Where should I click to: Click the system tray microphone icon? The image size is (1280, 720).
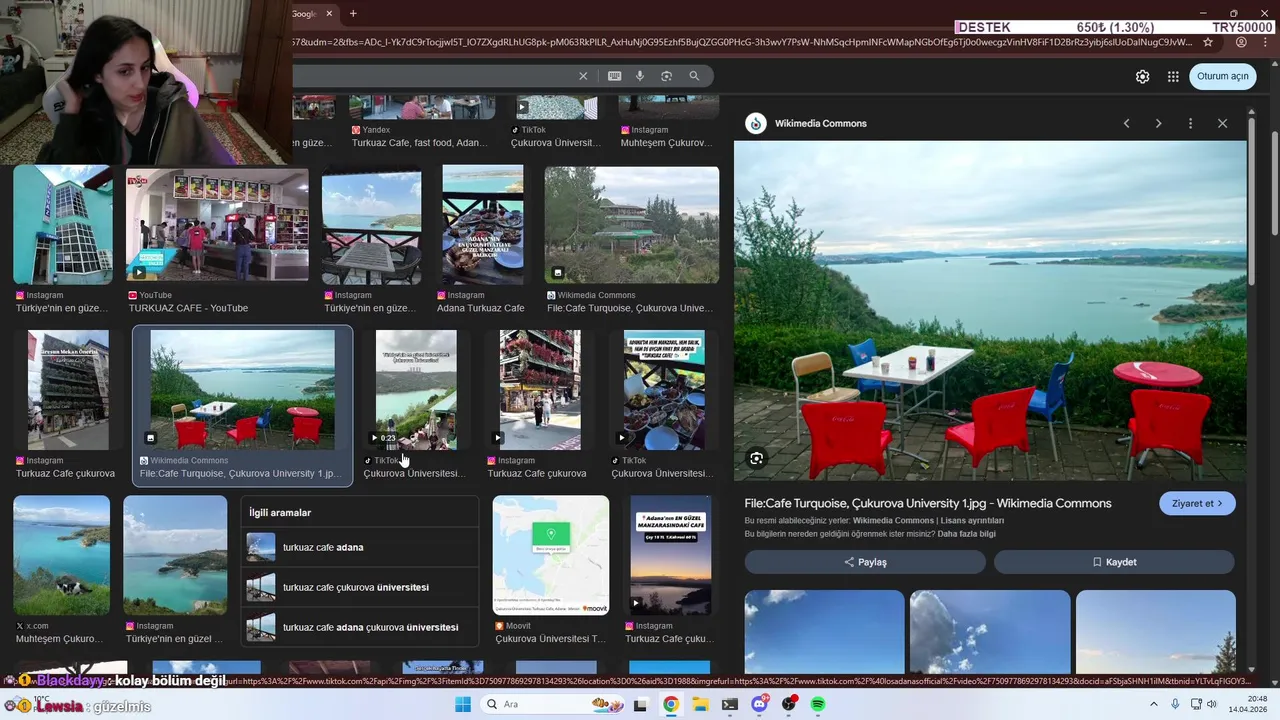[x=1175, y=704]
